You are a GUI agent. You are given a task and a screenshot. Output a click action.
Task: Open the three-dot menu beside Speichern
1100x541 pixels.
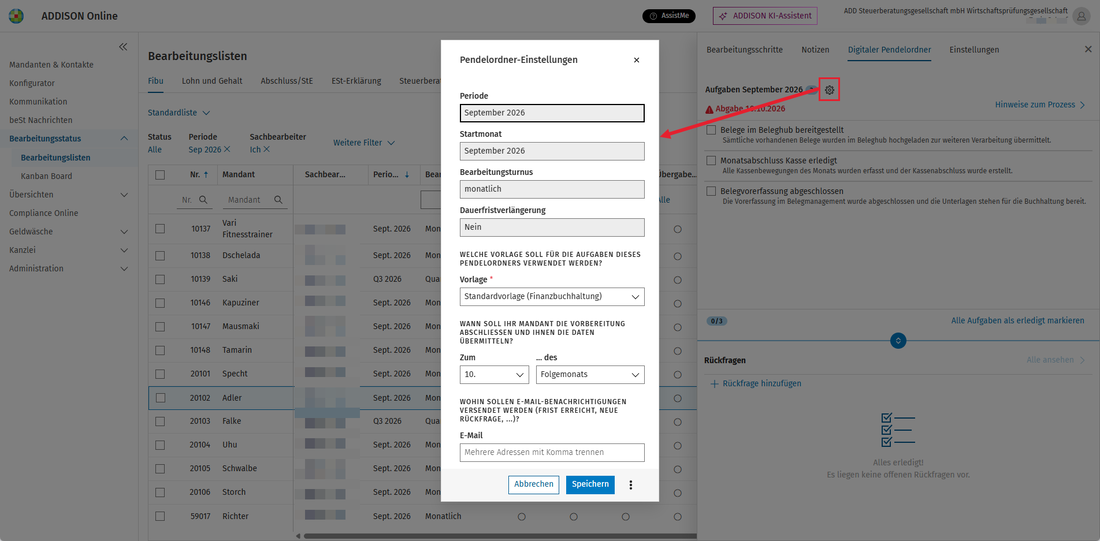(x=631, y=484)
